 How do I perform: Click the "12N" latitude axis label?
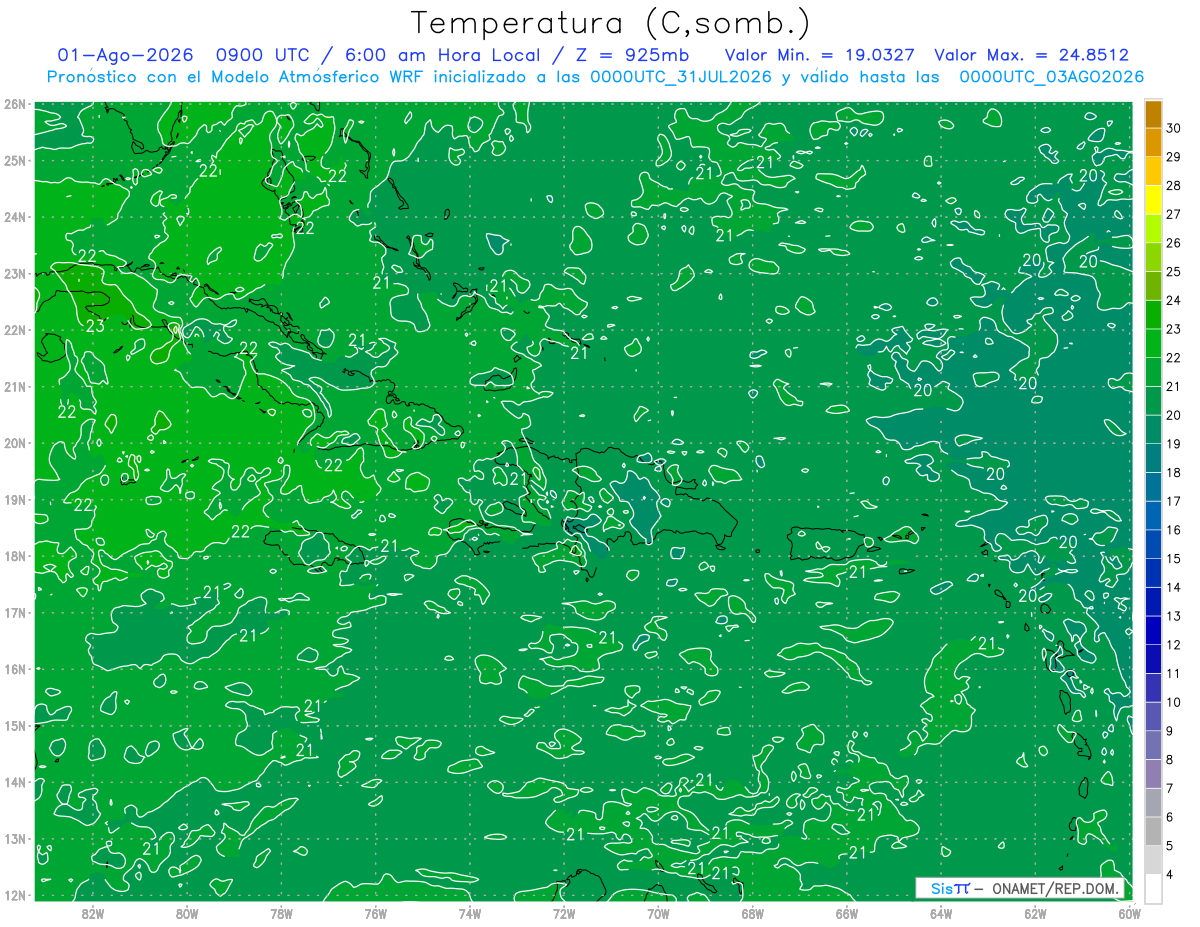click(x=15, y=895)
